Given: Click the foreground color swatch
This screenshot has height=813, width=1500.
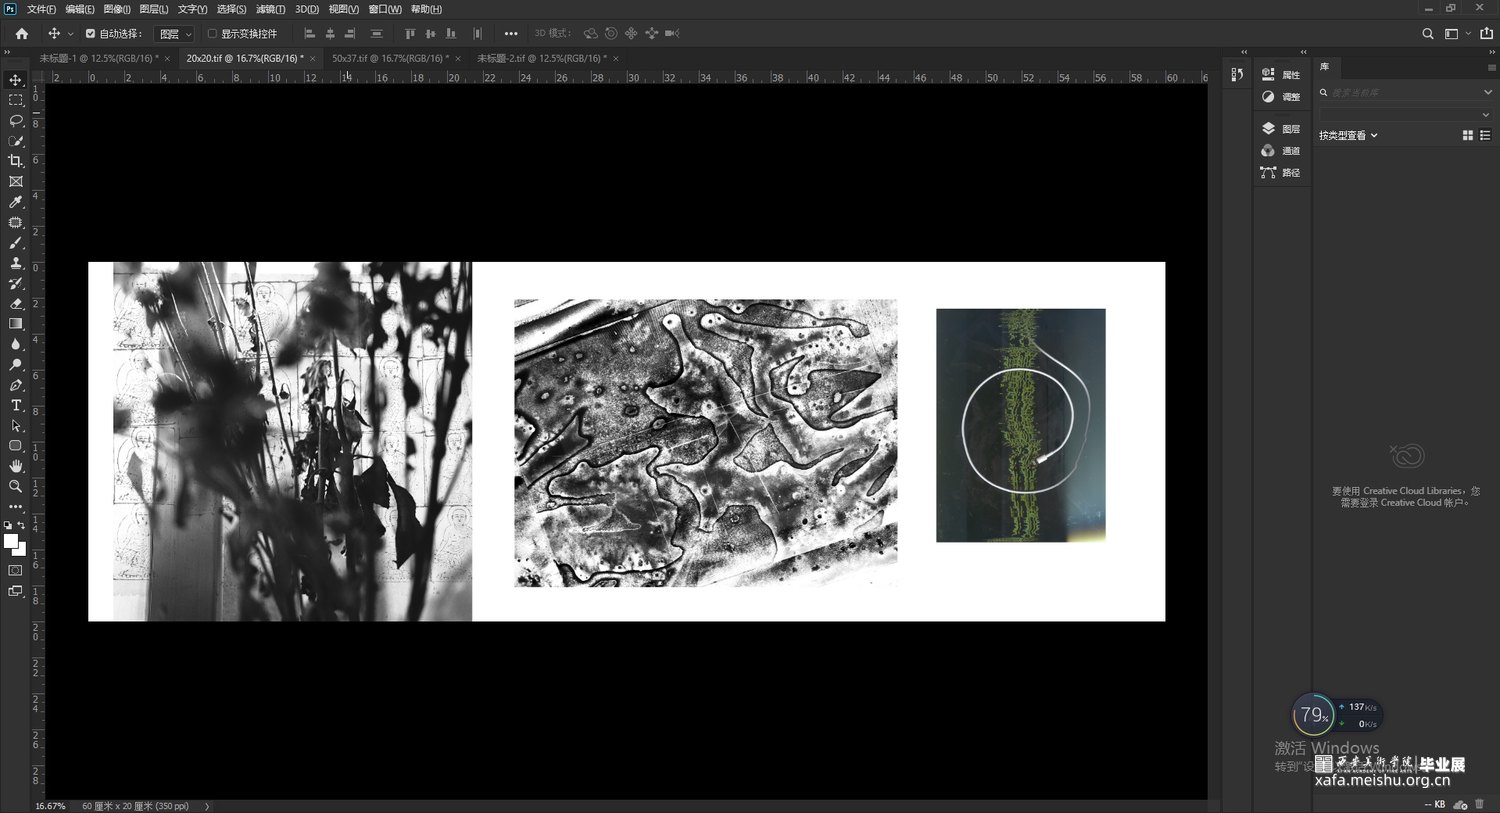Looking at the screenshot, I should click(11, 541).
